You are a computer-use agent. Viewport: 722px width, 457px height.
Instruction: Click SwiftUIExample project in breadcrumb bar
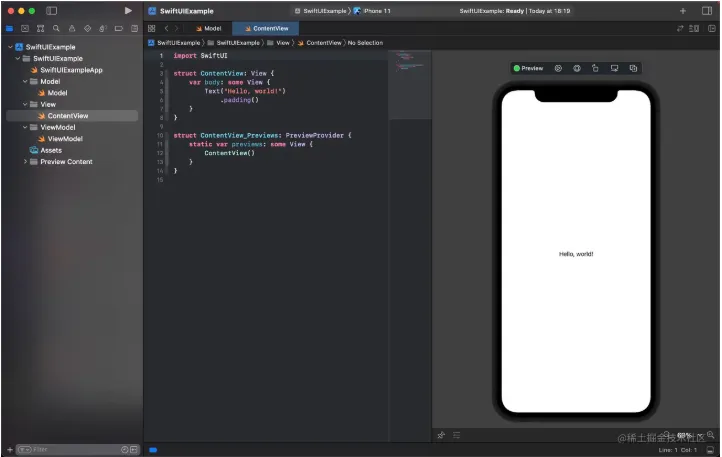pyautogui.click(x=174, y=43)
